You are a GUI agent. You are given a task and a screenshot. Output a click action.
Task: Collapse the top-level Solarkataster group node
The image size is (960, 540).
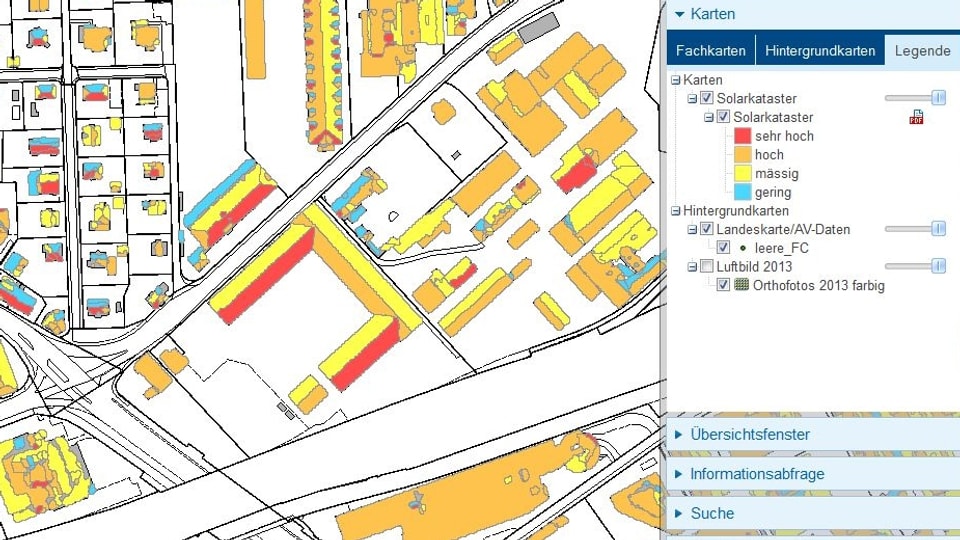(x=692, y=99)
